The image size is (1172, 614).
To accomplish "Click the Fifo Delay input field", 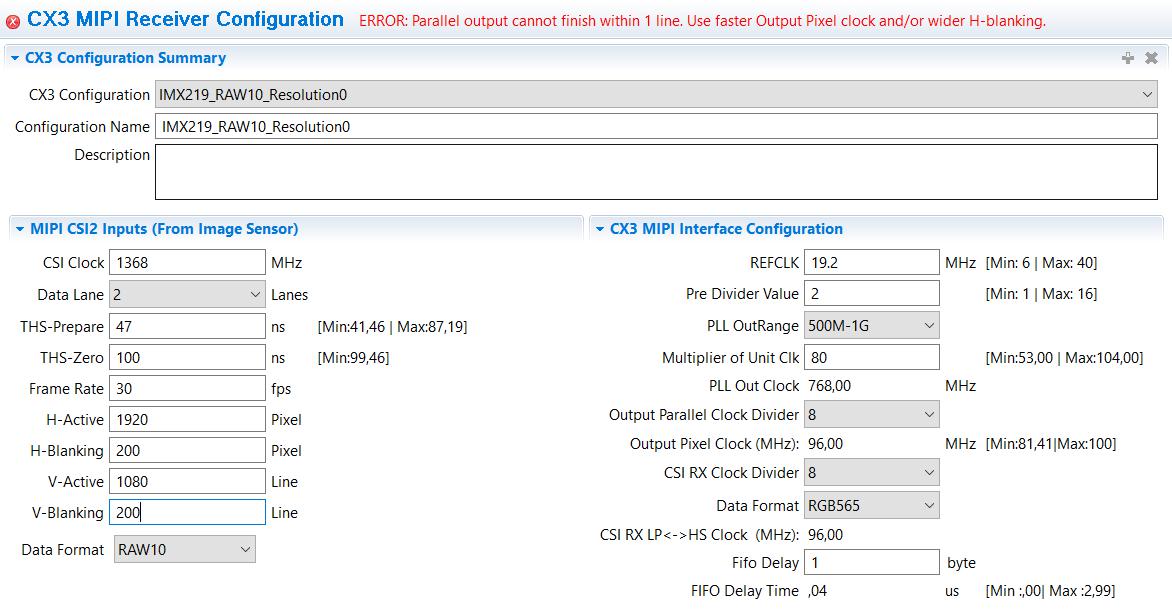I will pyautogui.click(x=871, y=562).
